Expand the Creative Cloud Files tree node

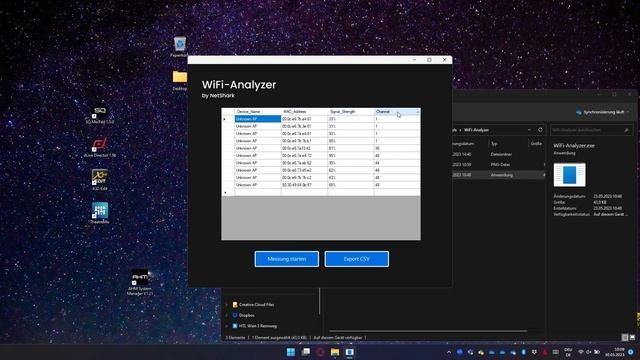[227, 304]
